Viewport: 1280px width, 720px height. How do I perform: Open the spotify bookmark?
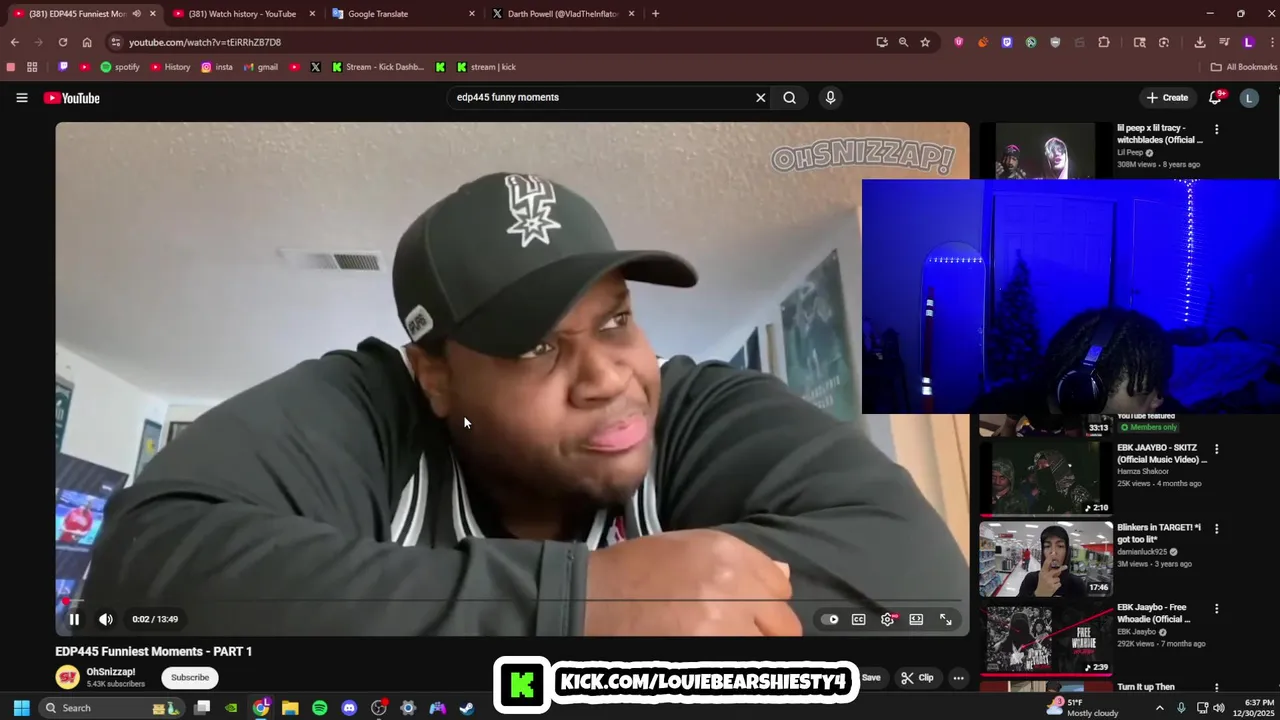pyautogui.click(x=120, y=67)
